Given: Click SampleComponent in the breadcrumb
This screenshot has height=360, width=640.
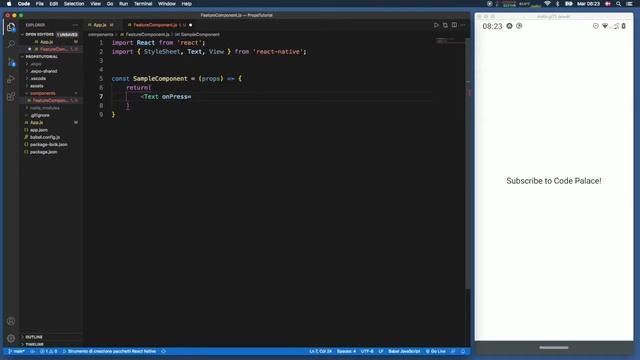Looking at the screenshot, I should (200, 35).
